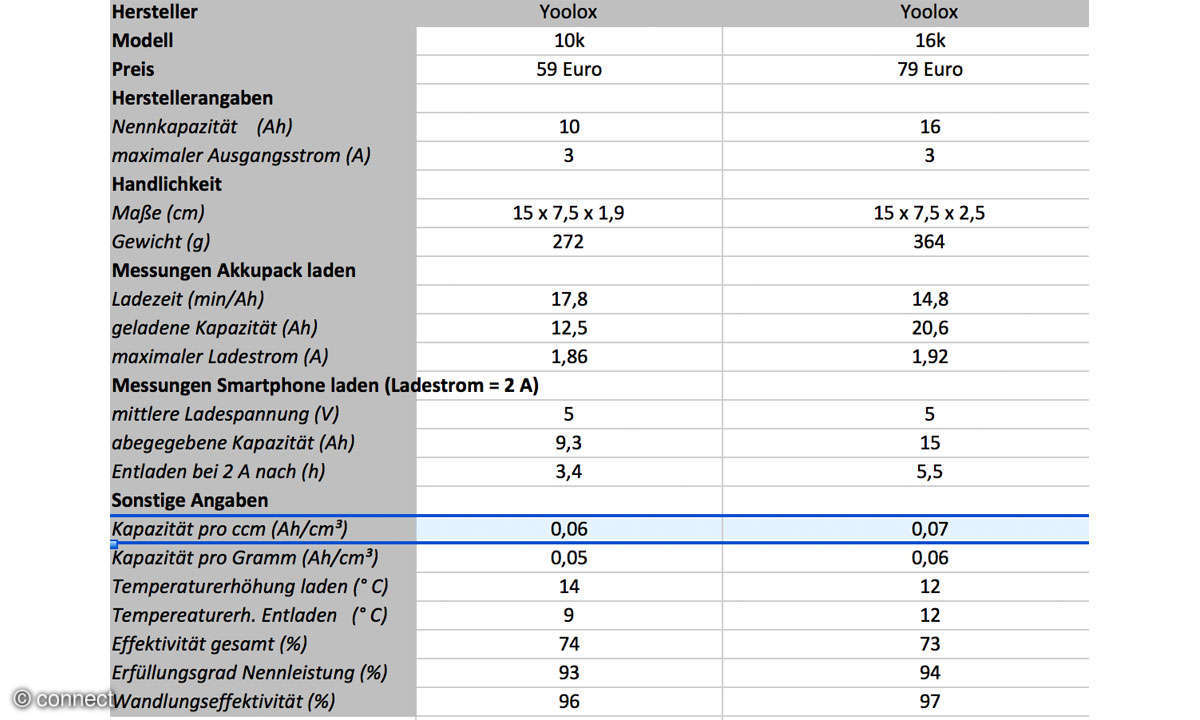Select the "abegegebene Kapazität (Ah)" label

pyautogui.click(x=233, y=442)
